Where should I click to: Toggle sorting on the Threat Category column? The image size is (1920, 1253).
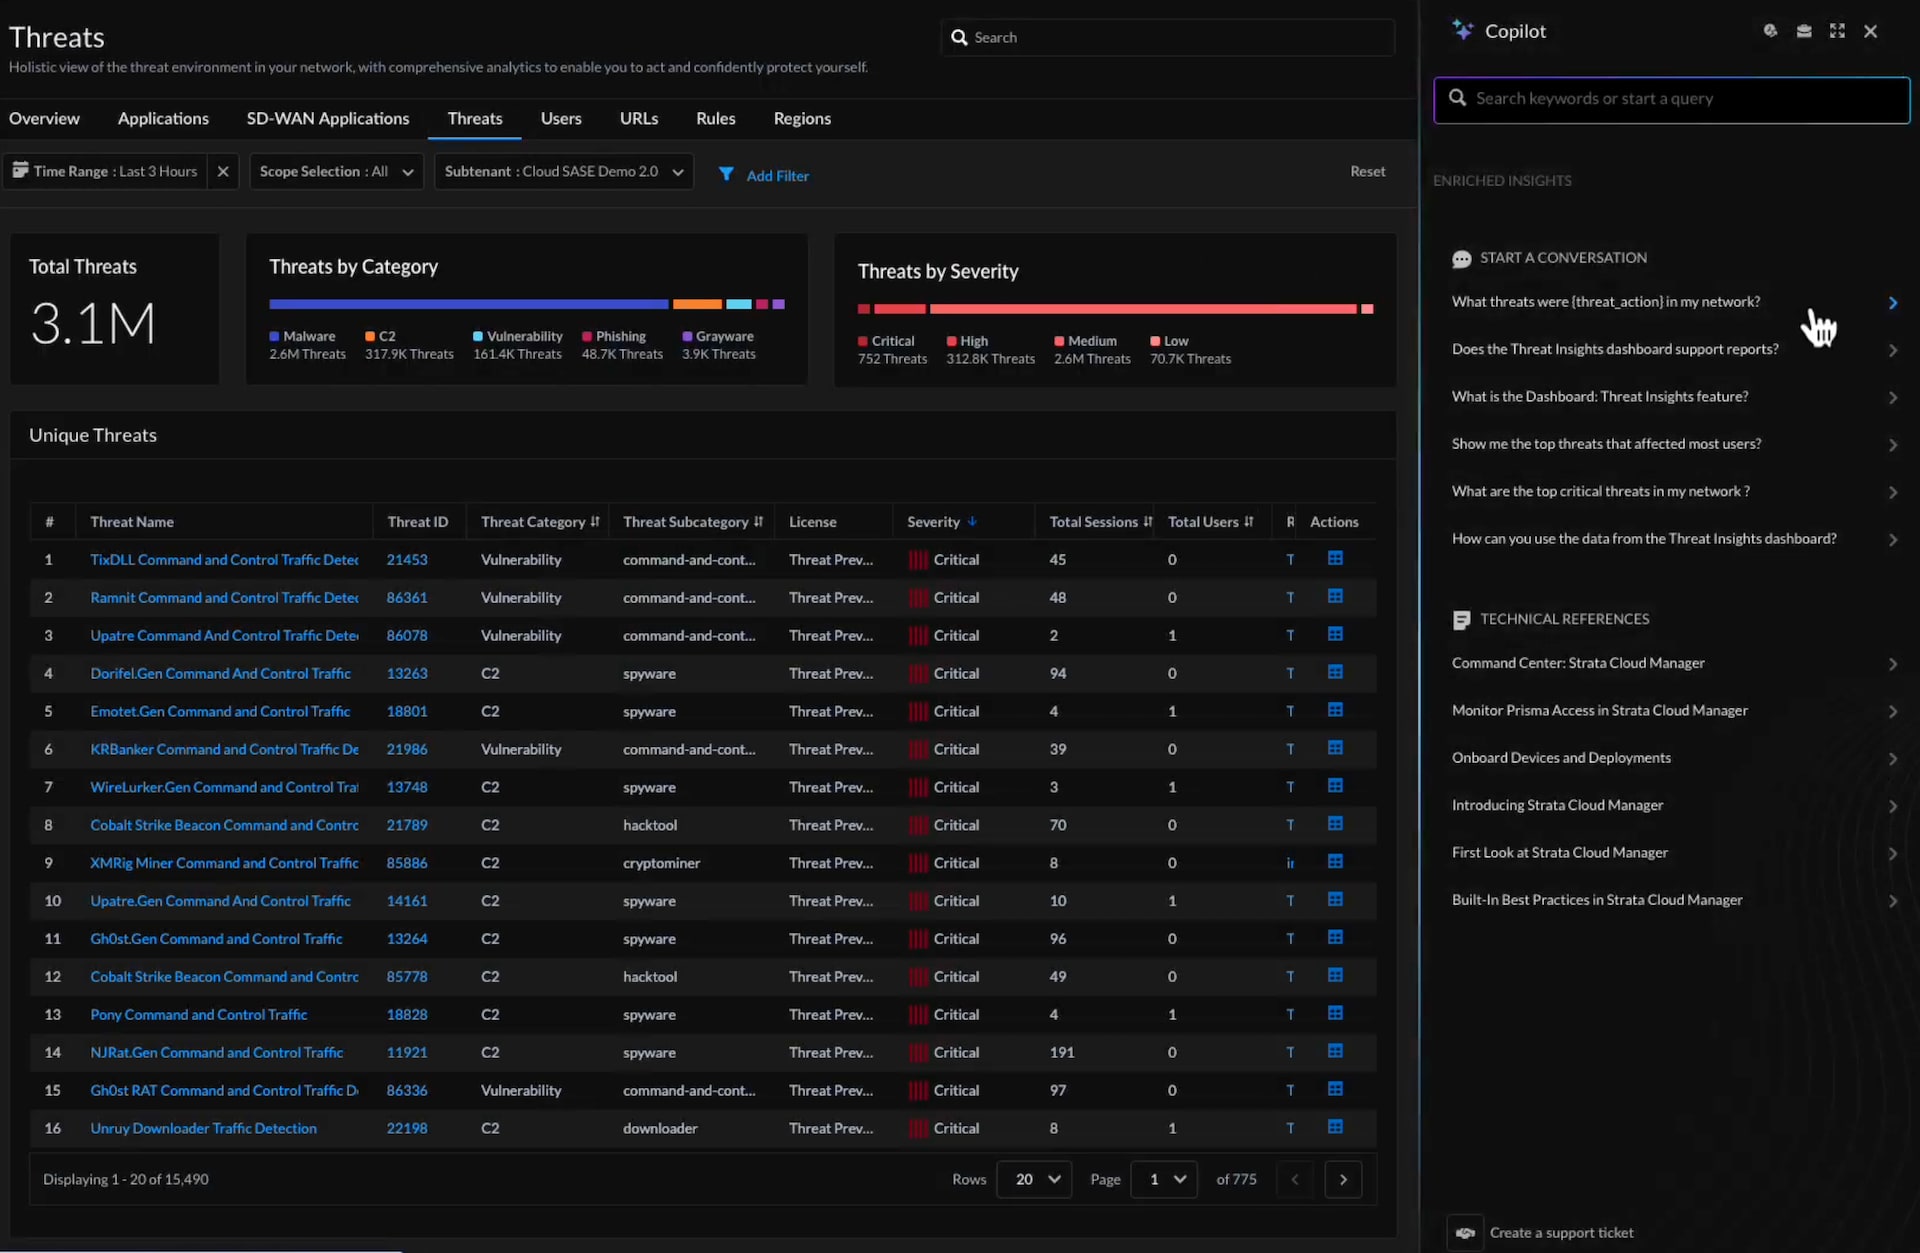tap(594, 521)
